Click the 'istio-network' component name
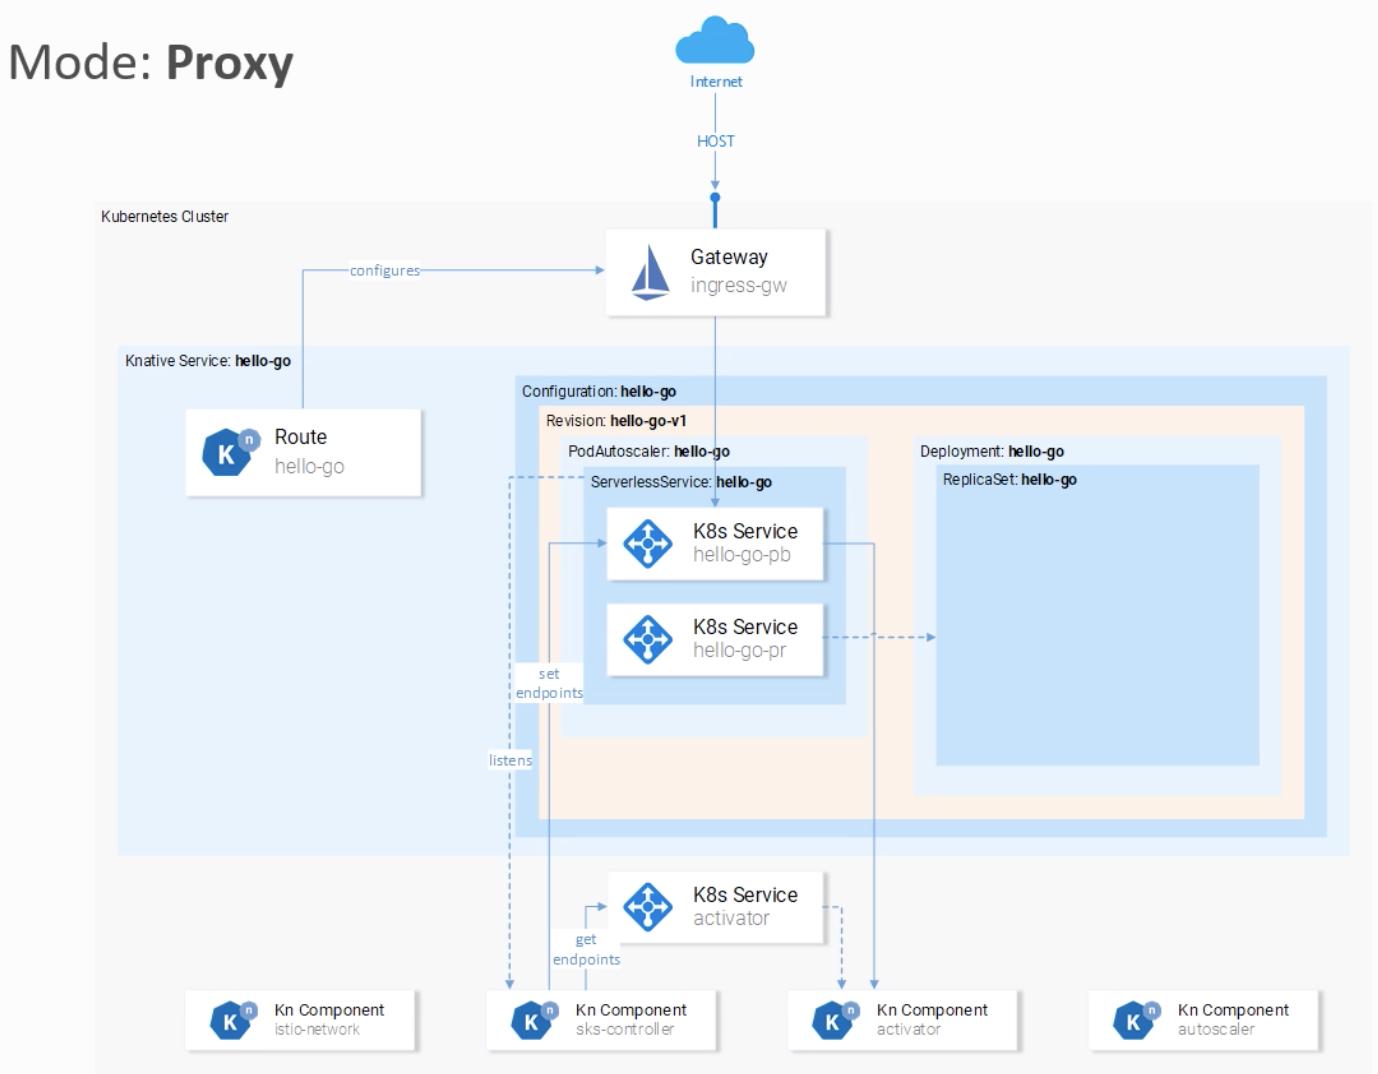 pyautogui.click(x=317, y=1029)
